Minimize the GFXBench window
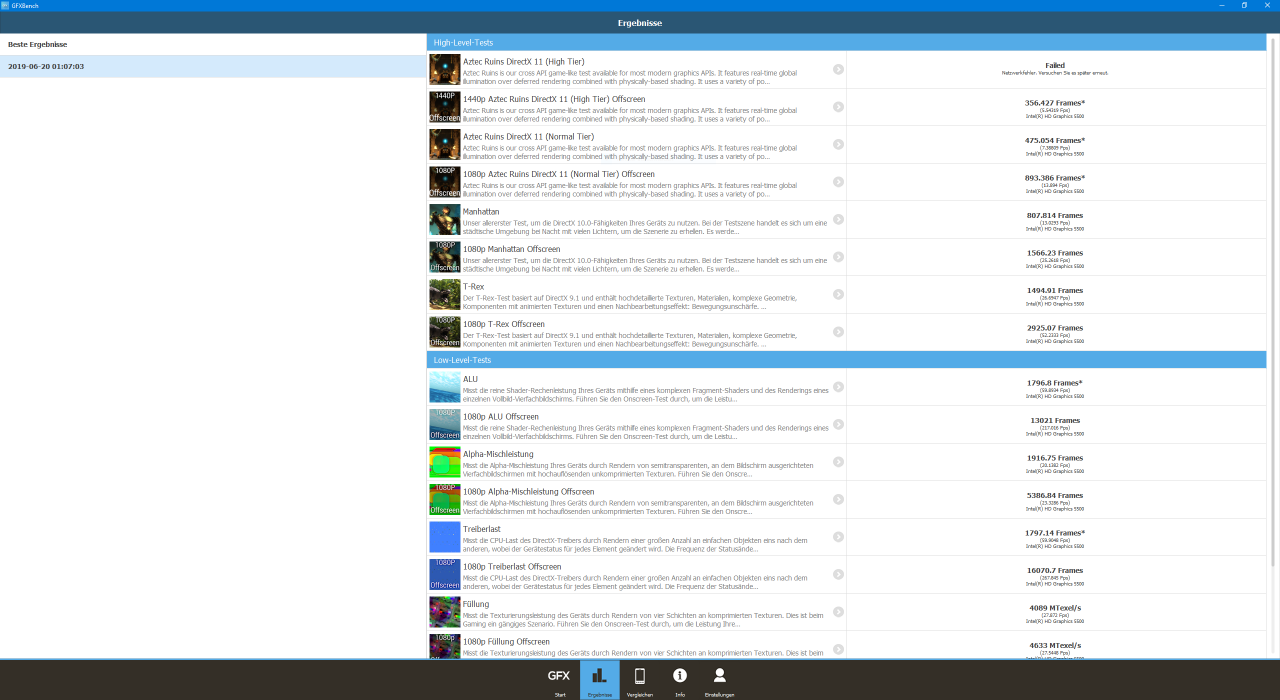 1221,5
